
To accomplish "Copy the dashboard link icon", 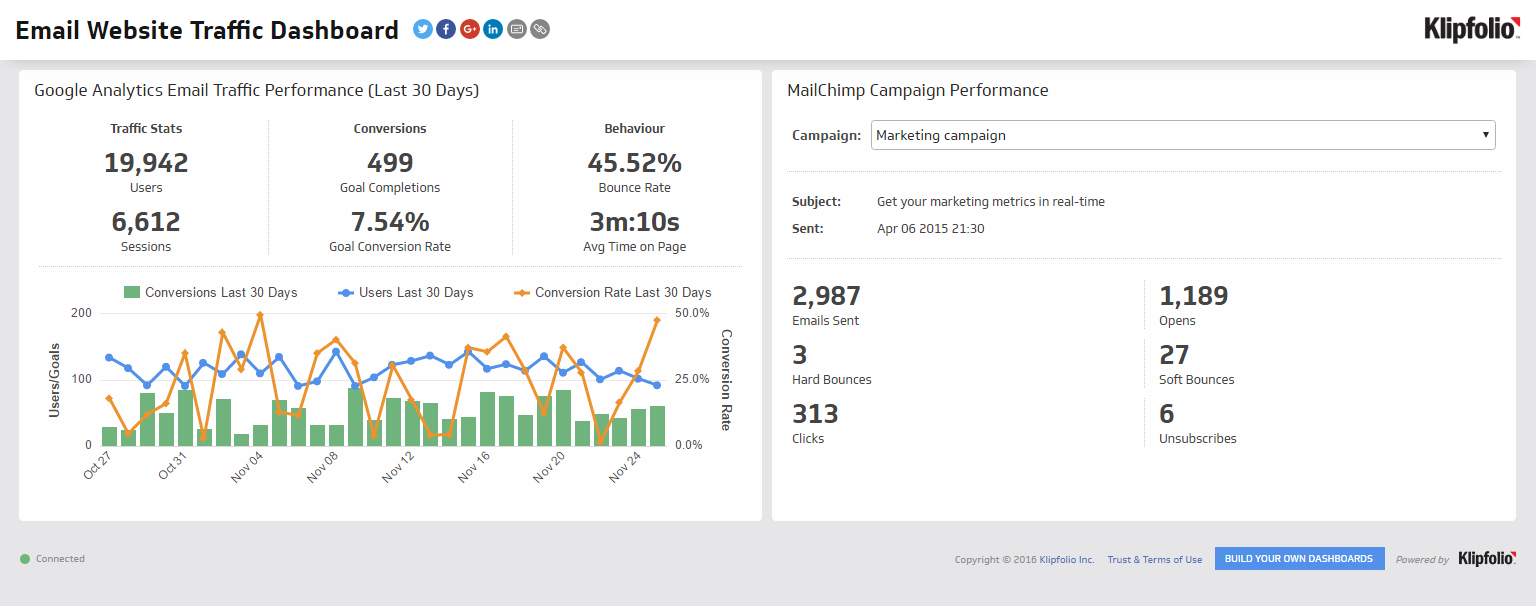I will click(539, 29).
